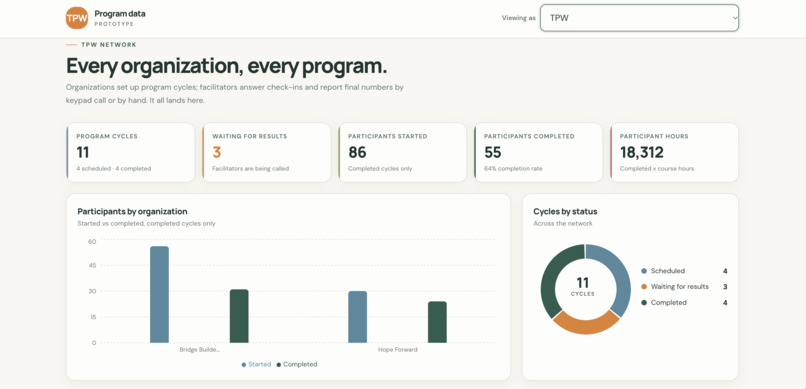Image resolution: width=806 pixels, height=389 pixels.
Task: Click the Program data title
Action: coord(120,14)
